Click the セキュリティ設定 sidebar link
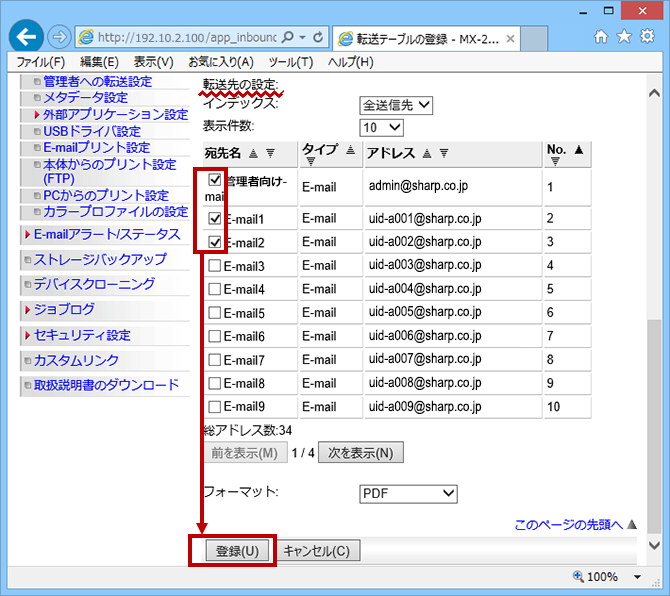Viewport: 670px width, 596px height. [82, 335]
